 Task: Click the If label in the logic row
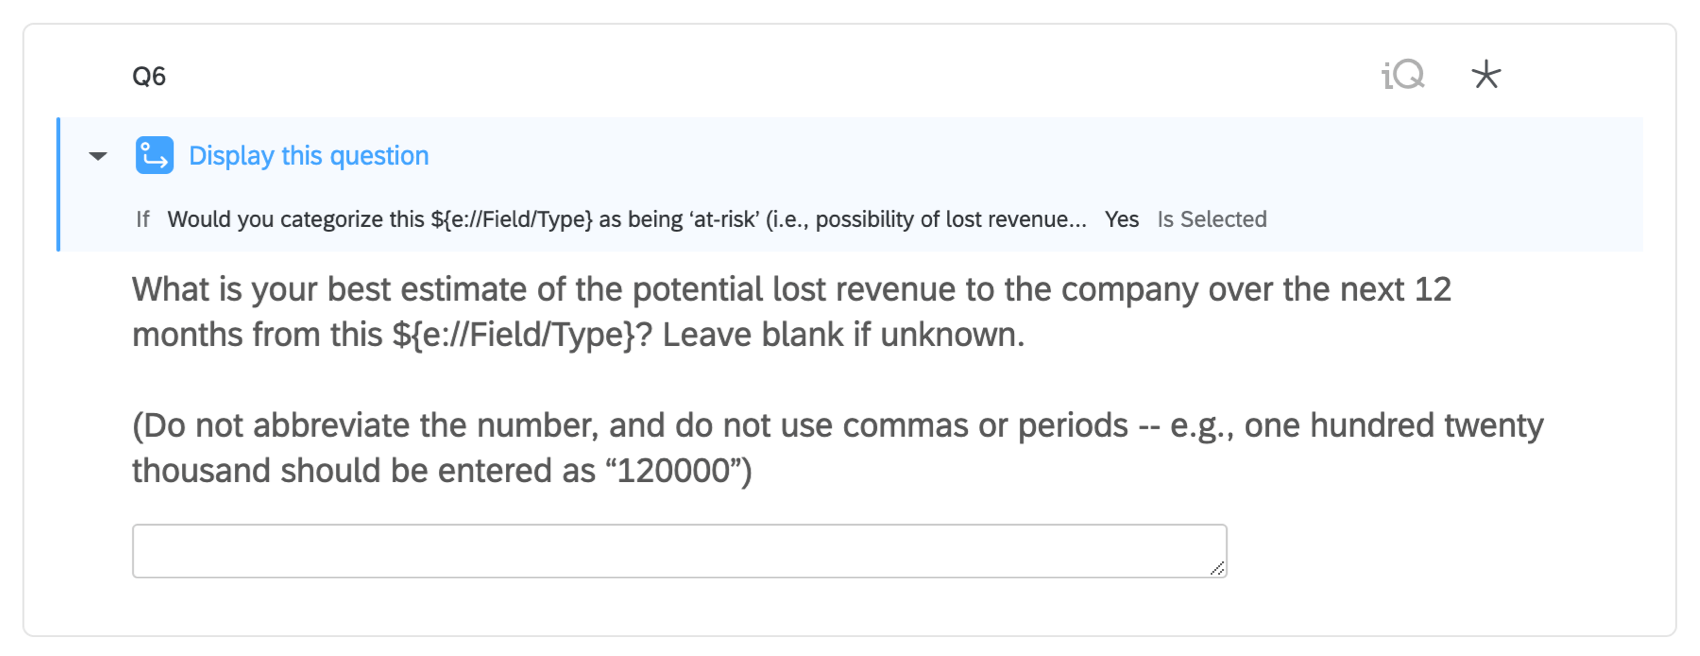pos(141,219)
